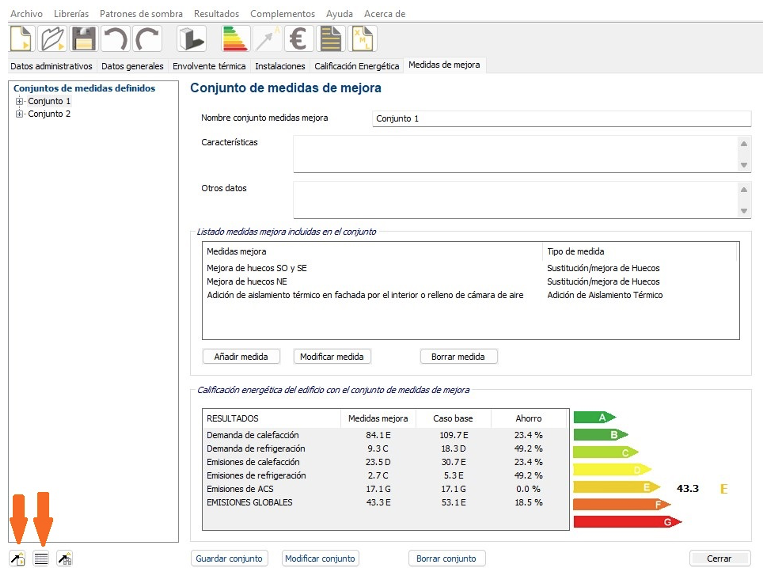
Task: Click the new file toolbar icon
Action: coord(22,39)
